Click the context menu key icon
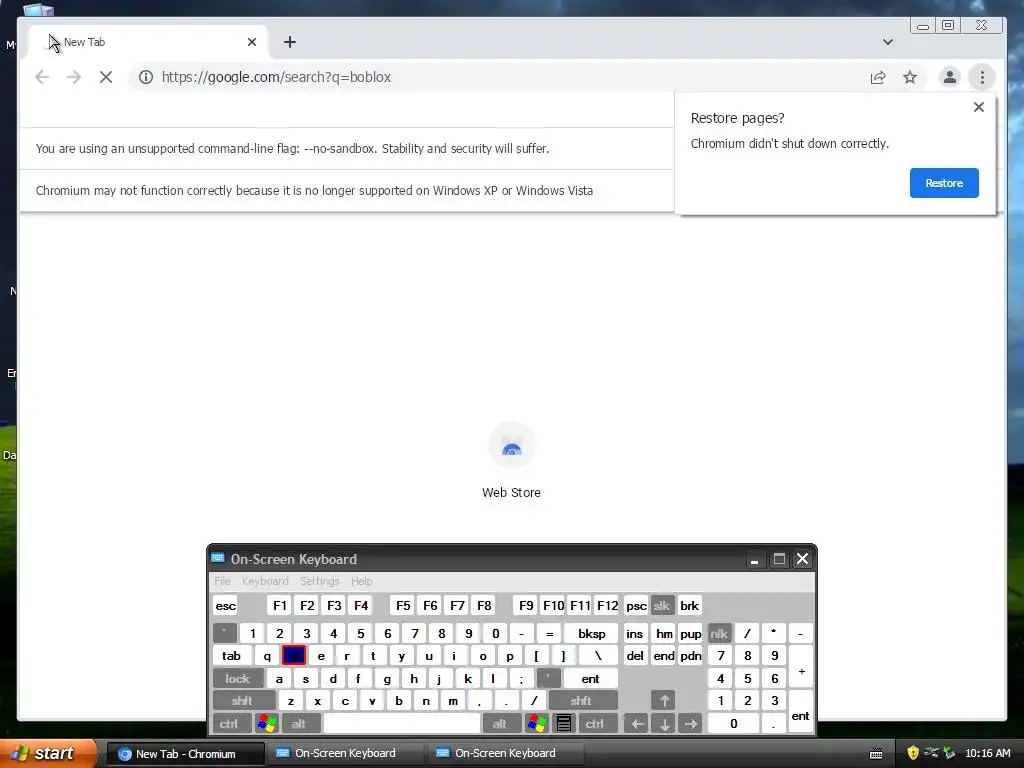Screen dimensions: 1024x768 point(564,724)
